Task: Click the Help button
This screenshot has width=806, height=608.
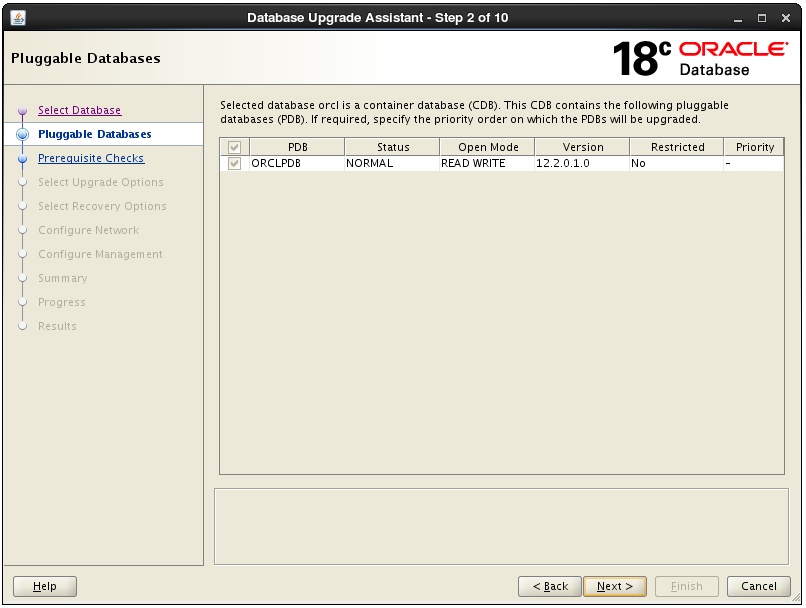Action: (x=45, y=586)
